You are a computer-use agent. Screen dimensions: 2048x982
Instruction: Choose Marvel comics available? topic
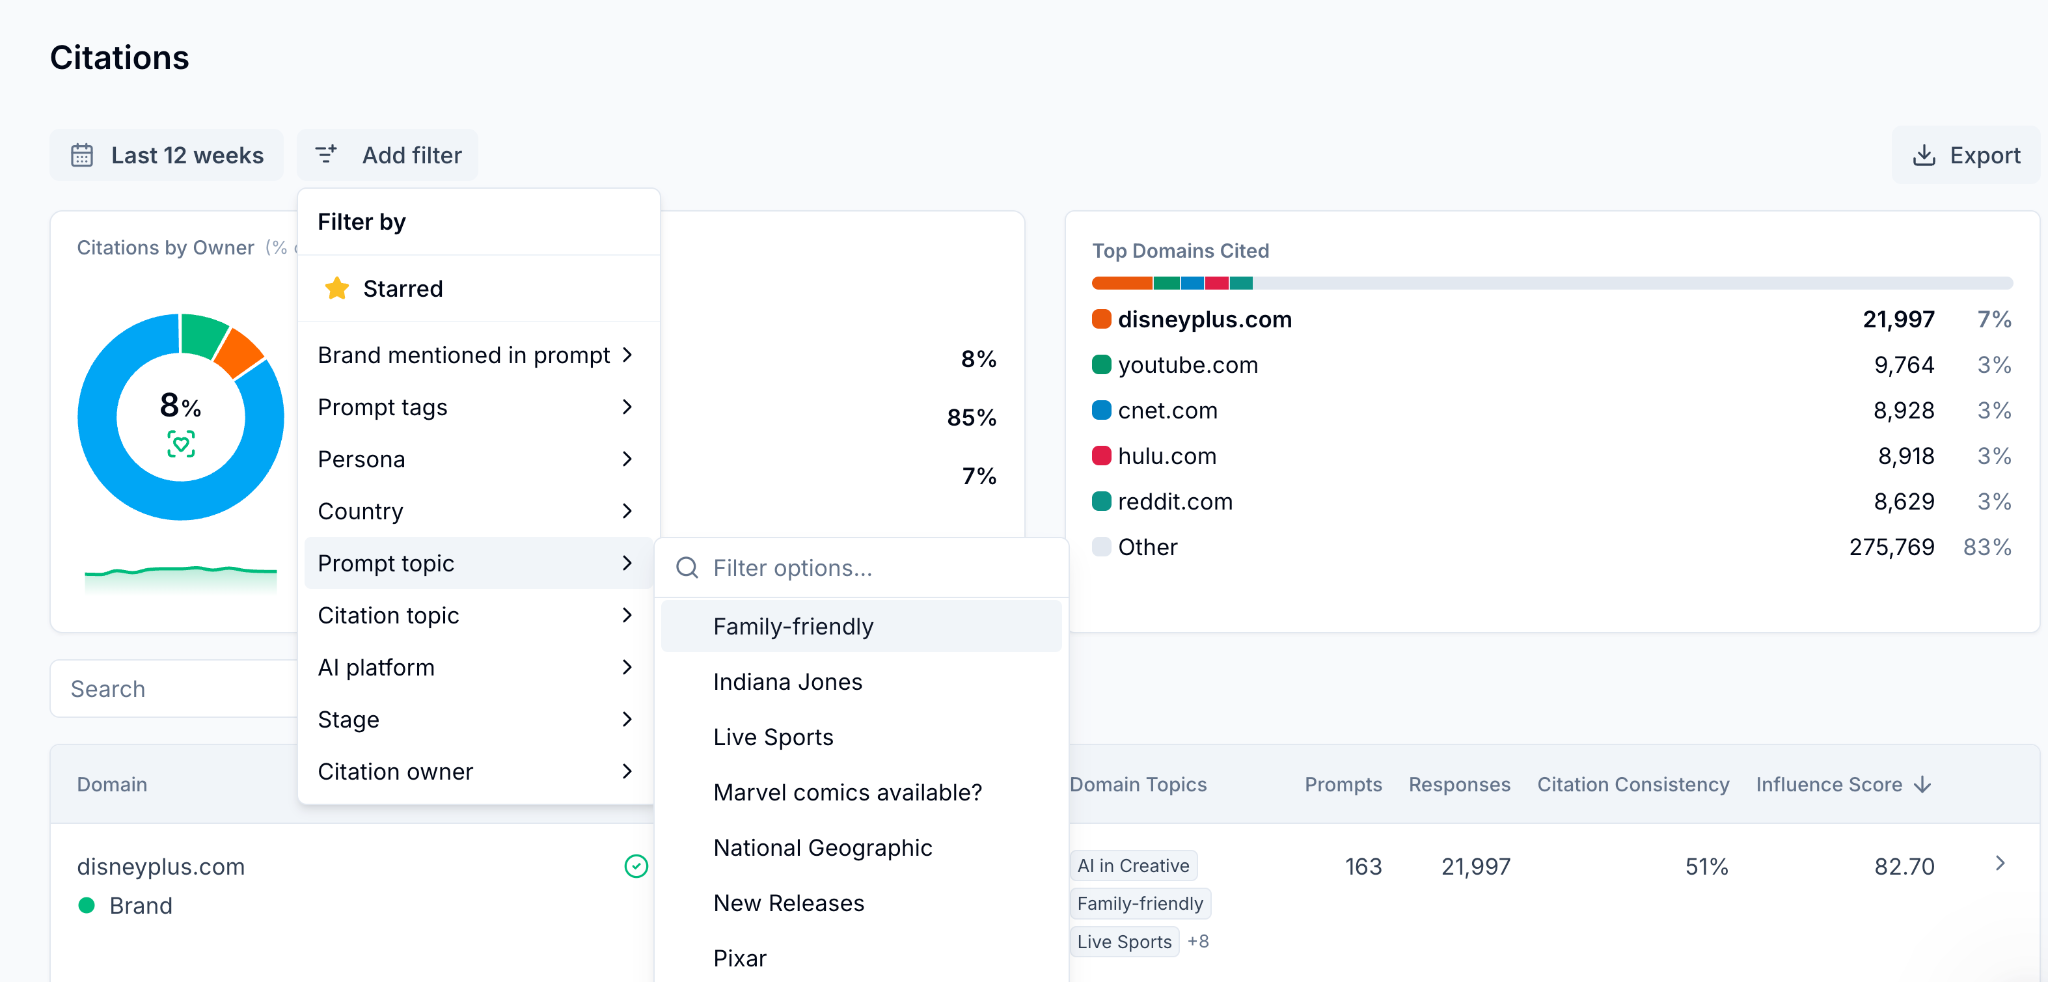pos(861,792)
